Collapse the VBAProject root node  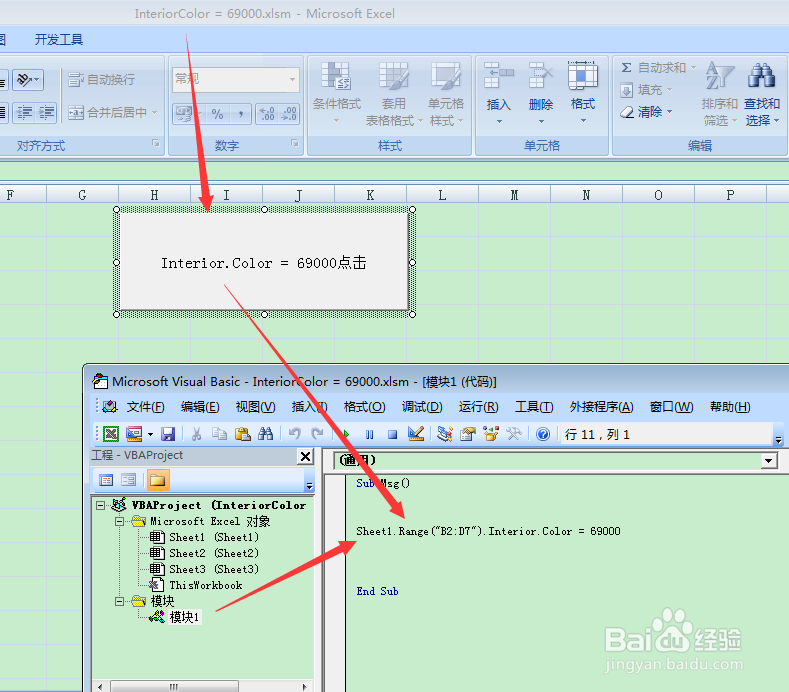click(101, 505)
